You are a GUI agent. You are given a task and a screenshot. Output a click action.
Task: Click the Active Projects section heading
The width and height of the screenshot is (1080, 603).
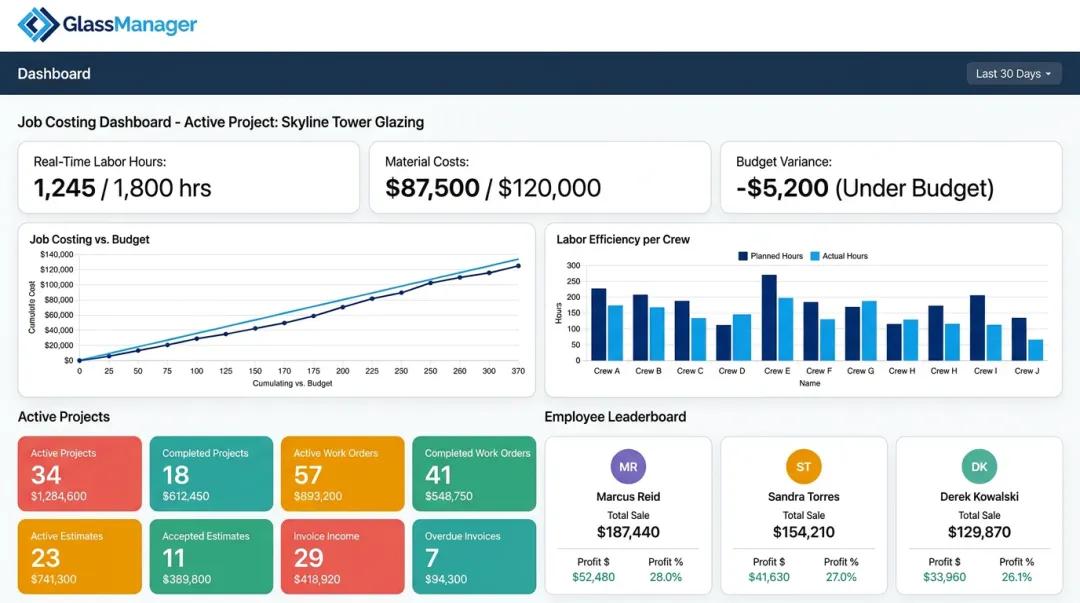click(x=63, y=417)
